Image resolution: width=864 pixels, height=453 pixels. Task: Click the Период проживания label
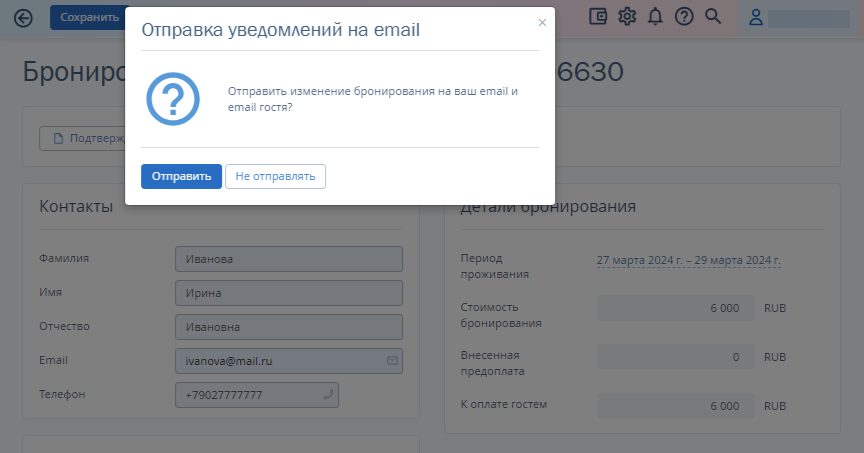(x=495, y=266)
